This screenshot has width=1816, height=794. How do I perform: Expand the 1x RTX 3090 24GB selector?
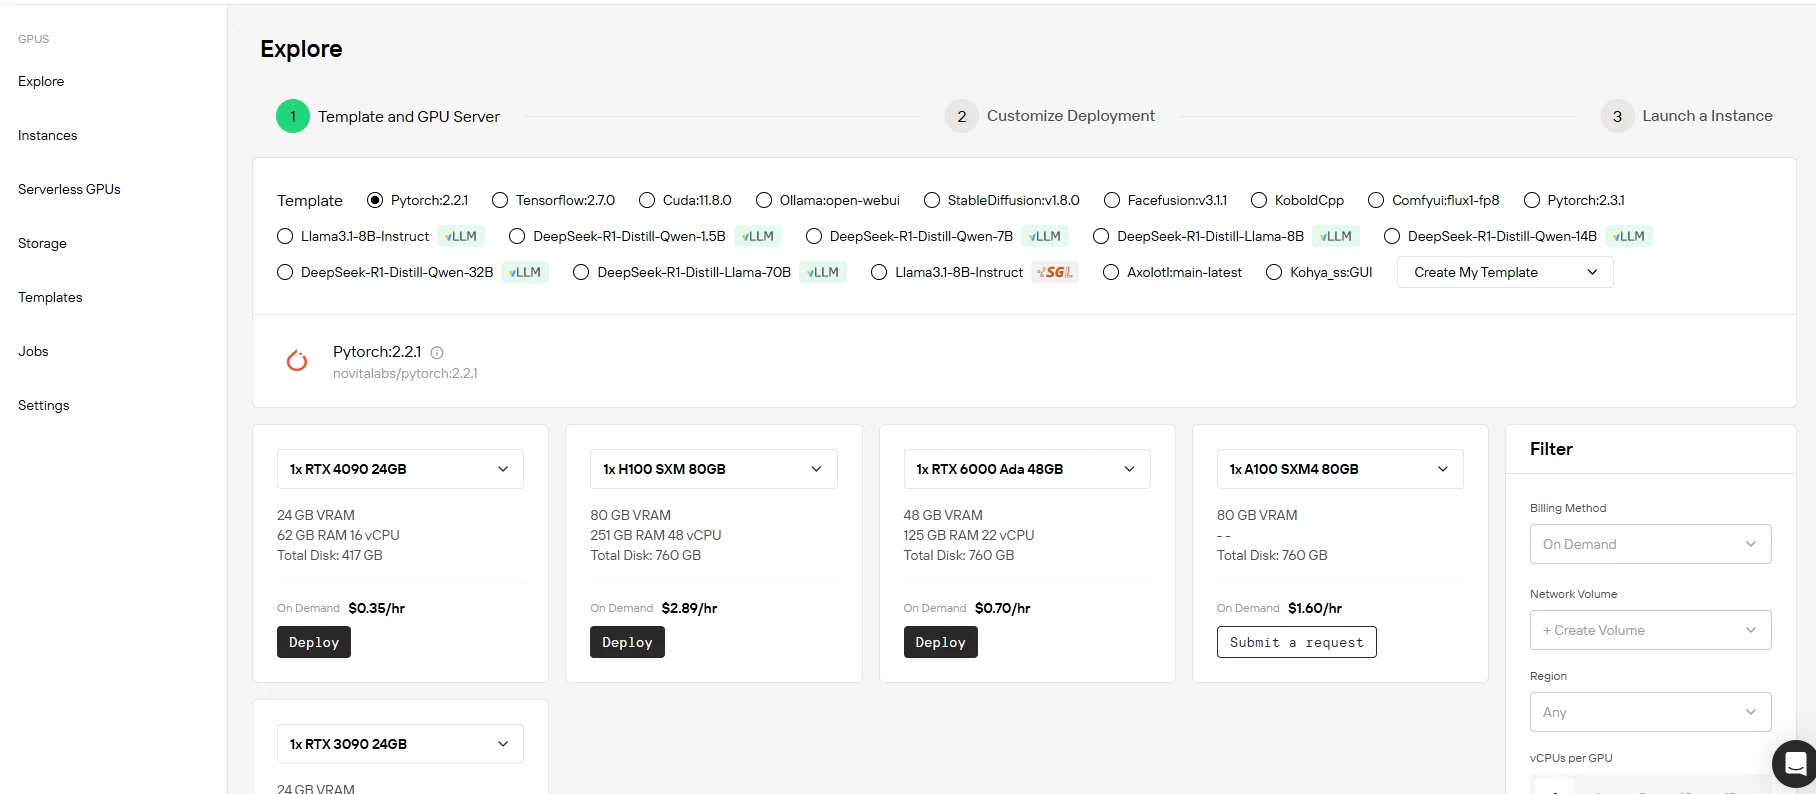400,744
